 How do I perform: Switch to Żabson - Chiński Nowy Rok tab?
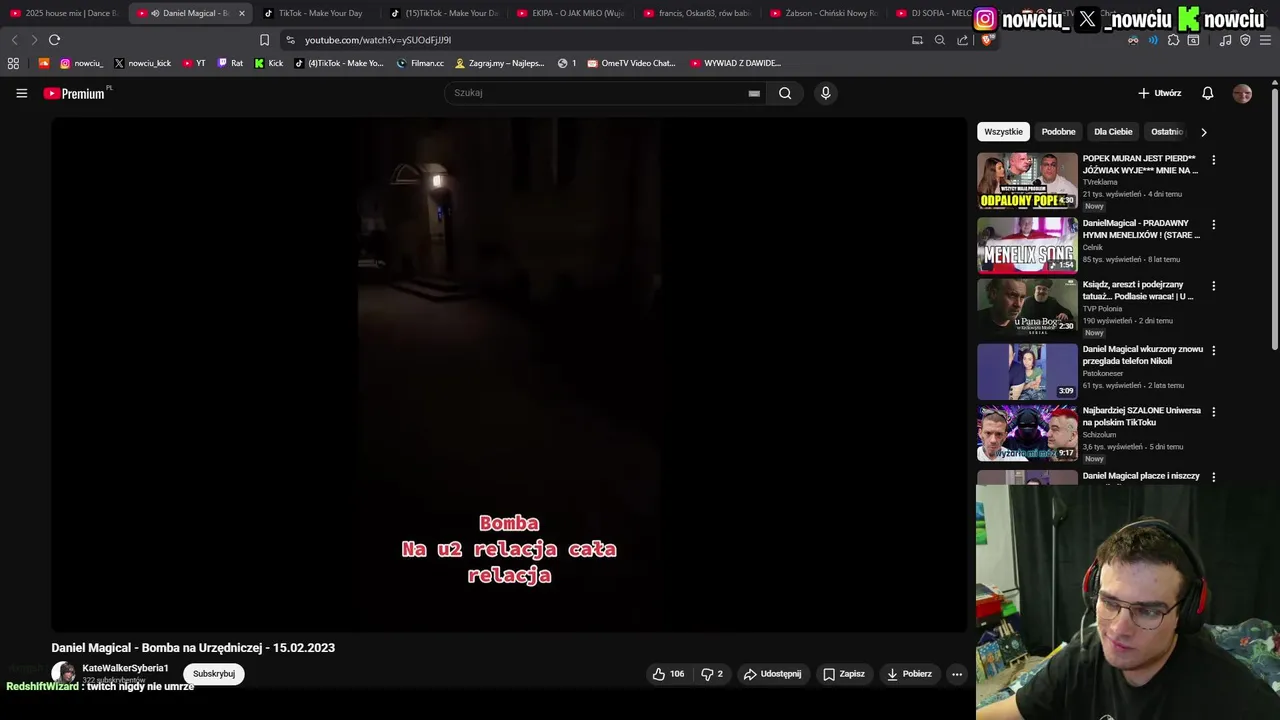click(825, 13)
